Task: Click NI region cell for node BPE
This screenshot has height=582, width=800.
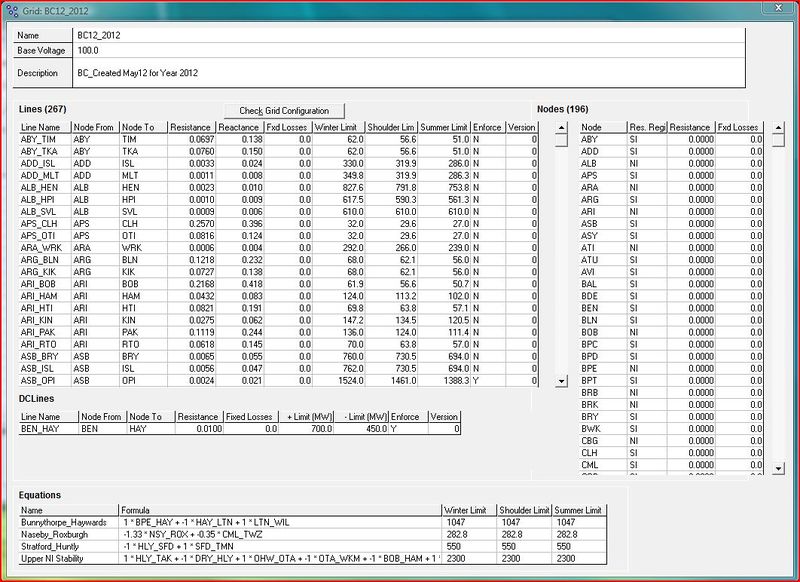Action: point(647,369)
